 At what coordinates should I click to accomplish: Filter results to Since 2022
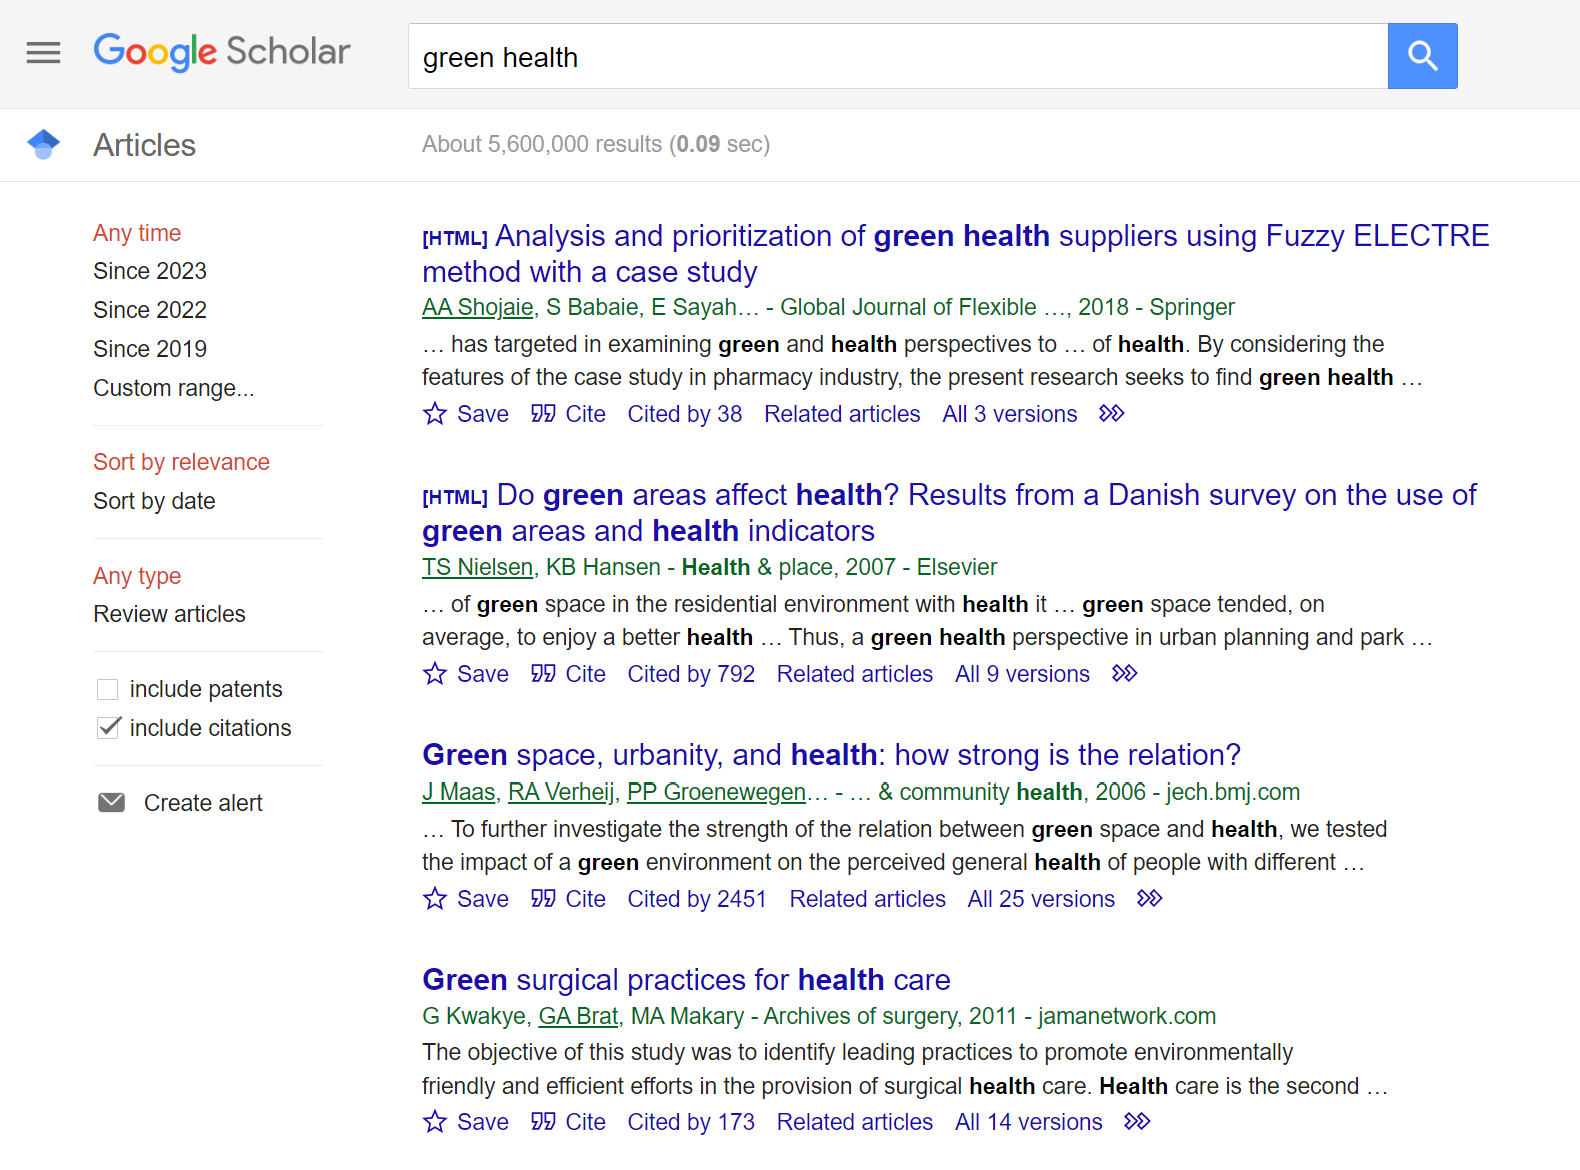[x=150, y=310]
